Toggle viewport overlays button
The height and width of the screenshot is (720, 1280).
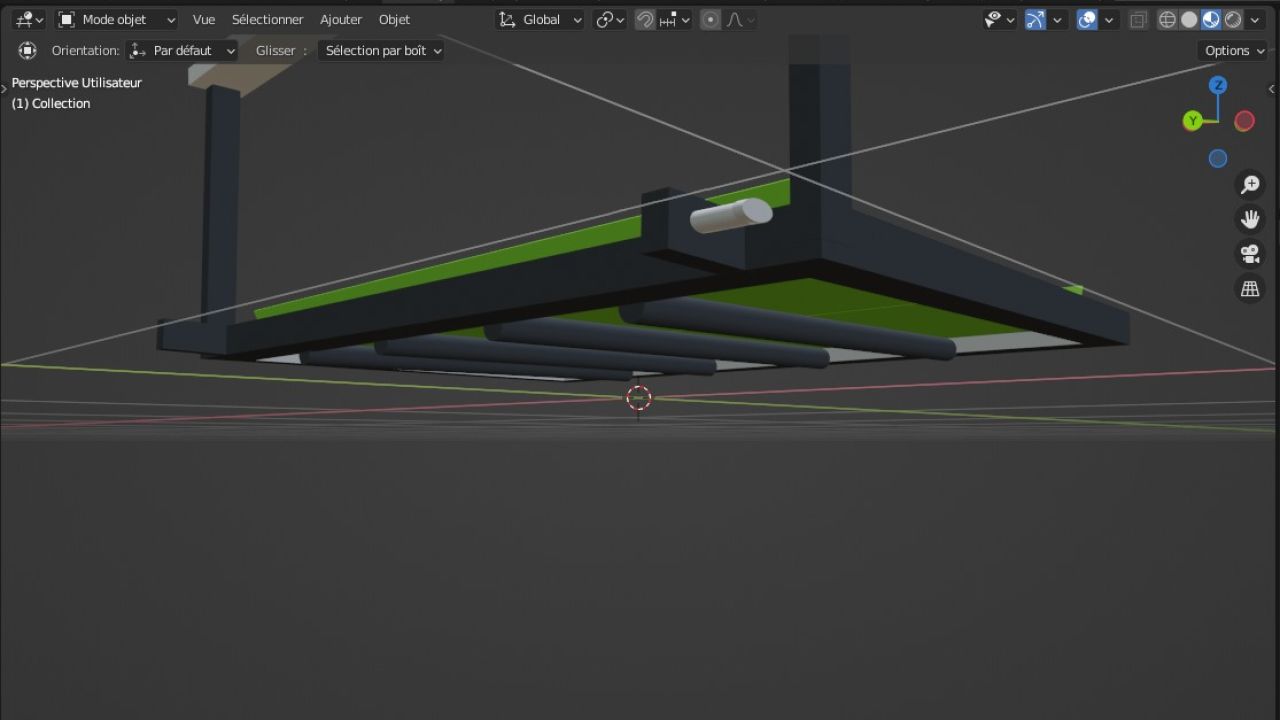tap(1087, 20)
